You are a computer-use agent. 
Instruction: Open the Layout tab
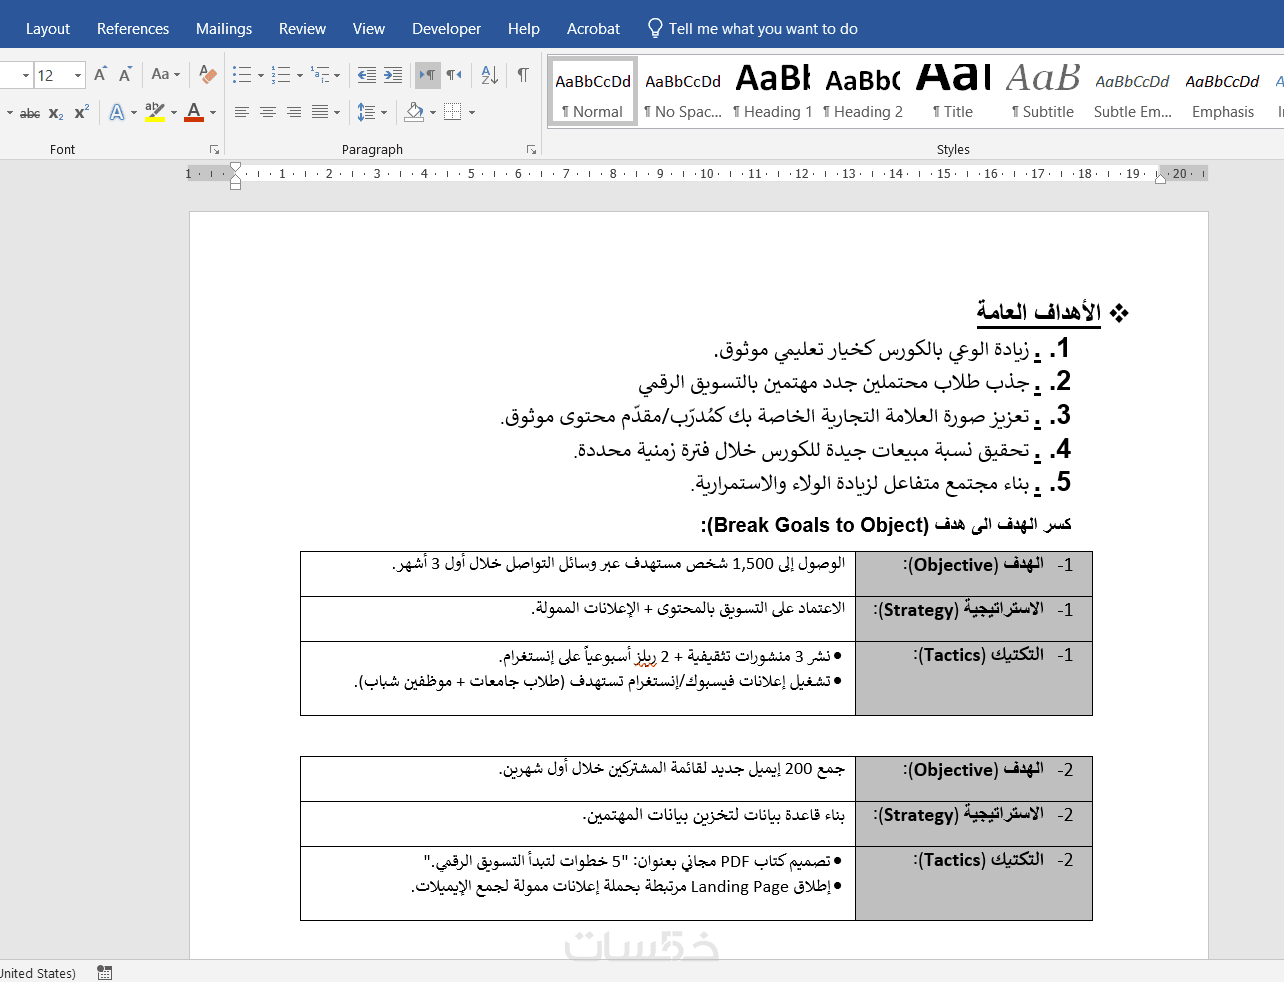48,28
